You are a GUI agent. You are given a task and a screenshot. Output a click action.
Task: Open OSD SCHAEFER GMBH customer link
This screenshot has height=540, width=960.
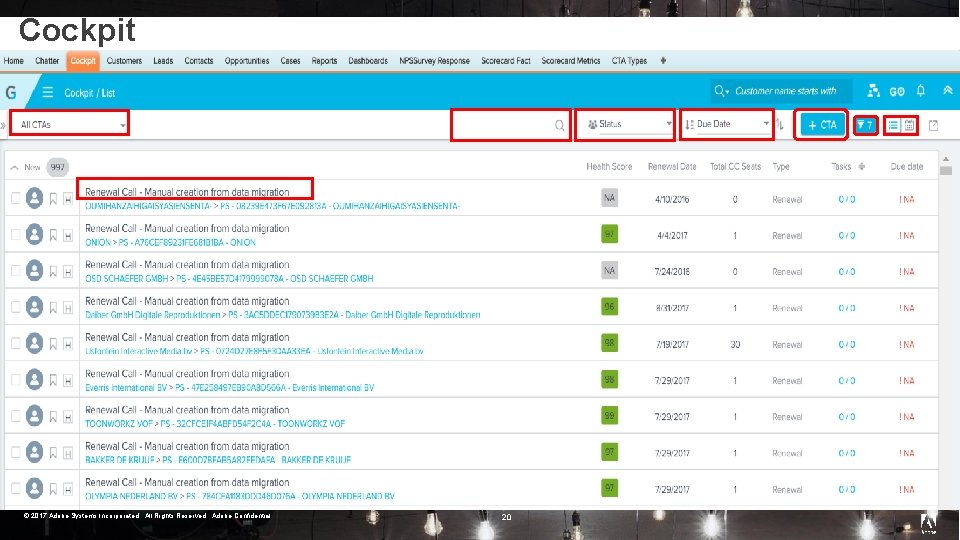pyautogui.click(x=126, y=279)
